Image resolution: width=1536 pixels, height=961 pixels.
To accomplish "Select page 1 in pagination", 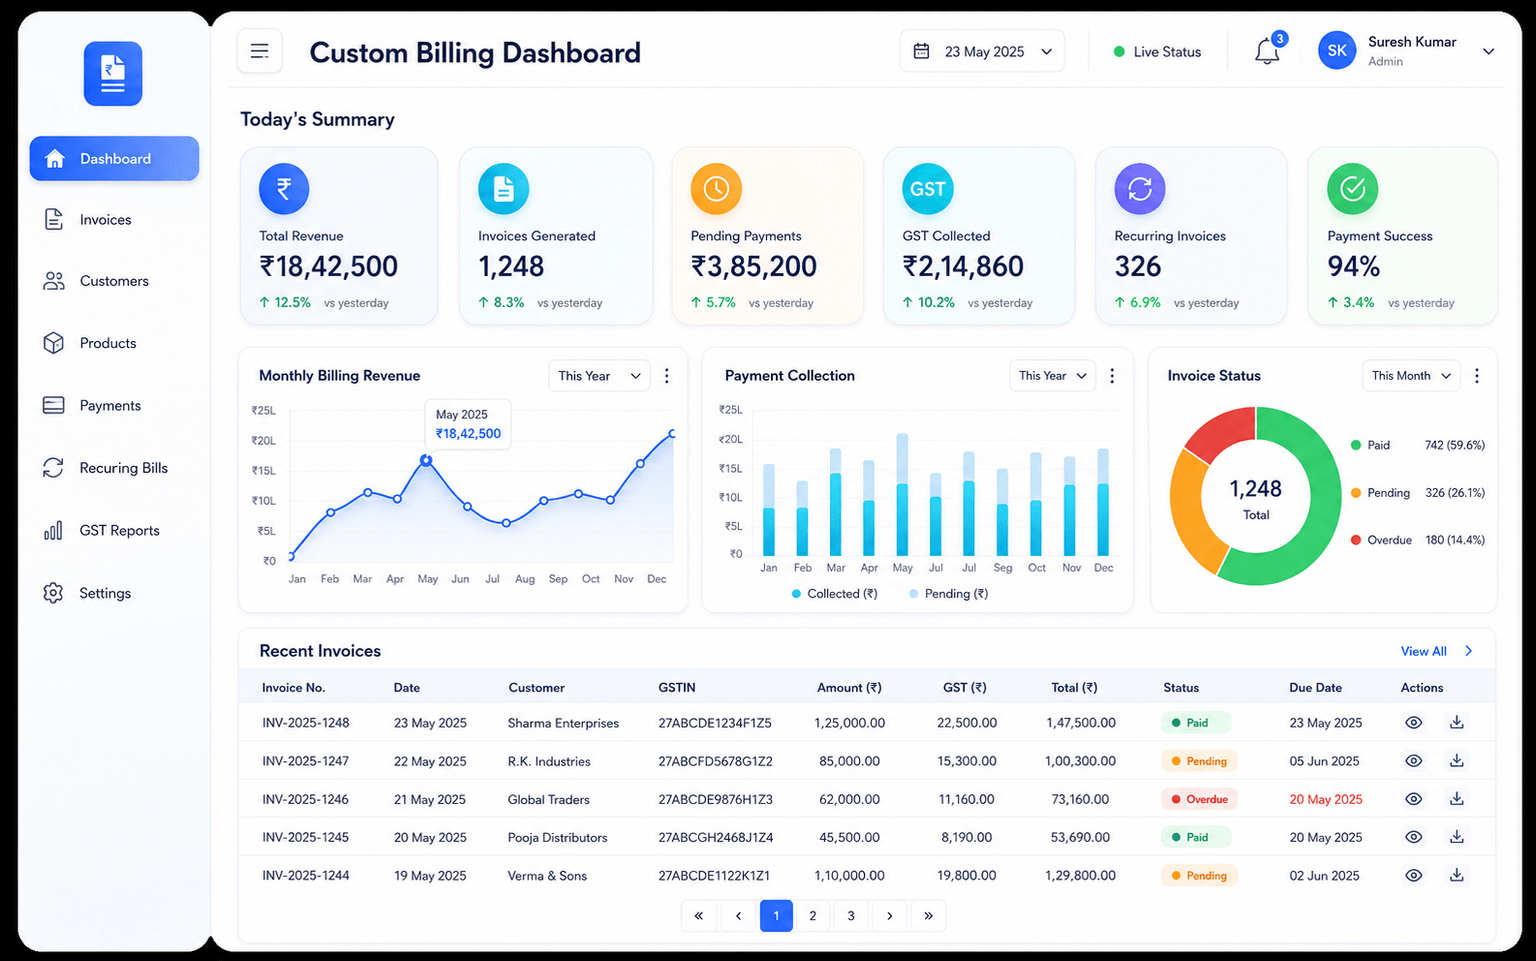I will pyautogui.click(x=776, y=916).
